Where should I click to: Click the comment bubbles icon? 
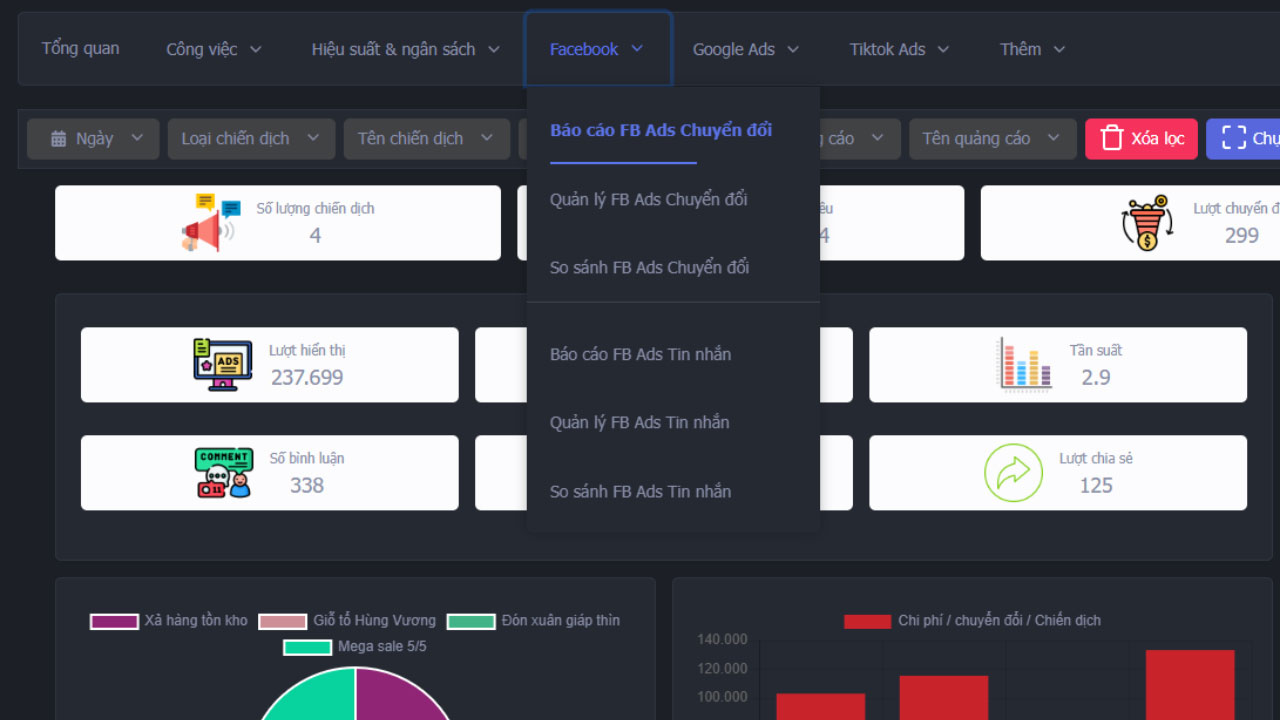point(223,473)
